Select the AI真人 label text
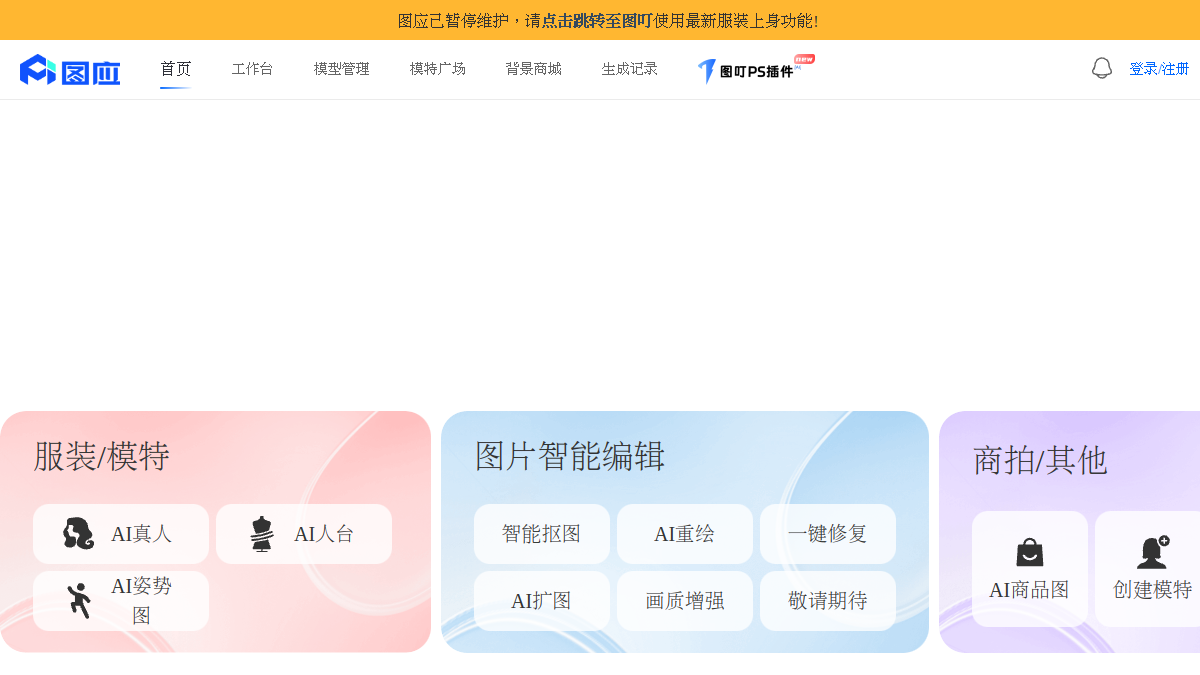Viewport: 1200px width, 675px height. click(141, 534)
